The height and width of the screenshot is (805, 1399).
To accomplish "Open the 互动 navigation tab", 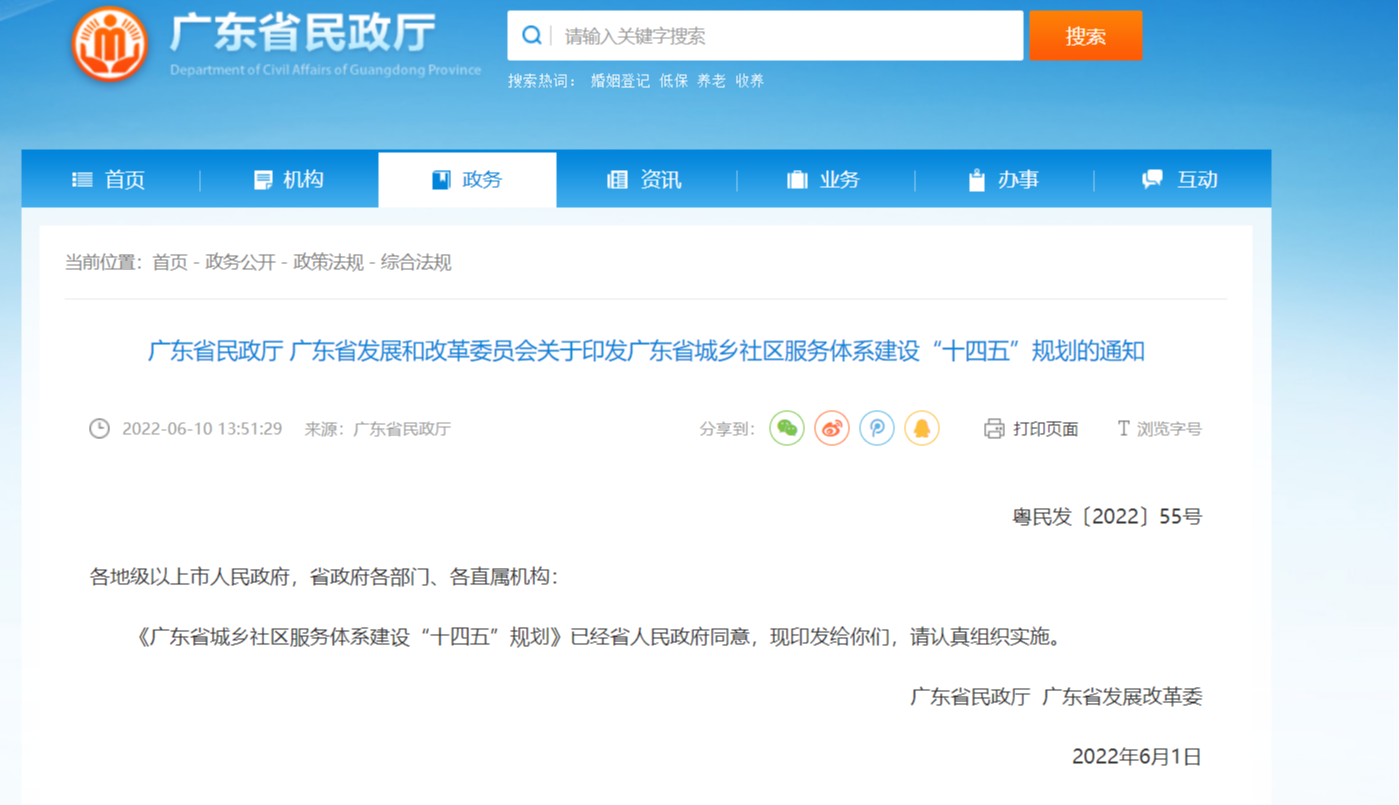I will (1182, 179).
